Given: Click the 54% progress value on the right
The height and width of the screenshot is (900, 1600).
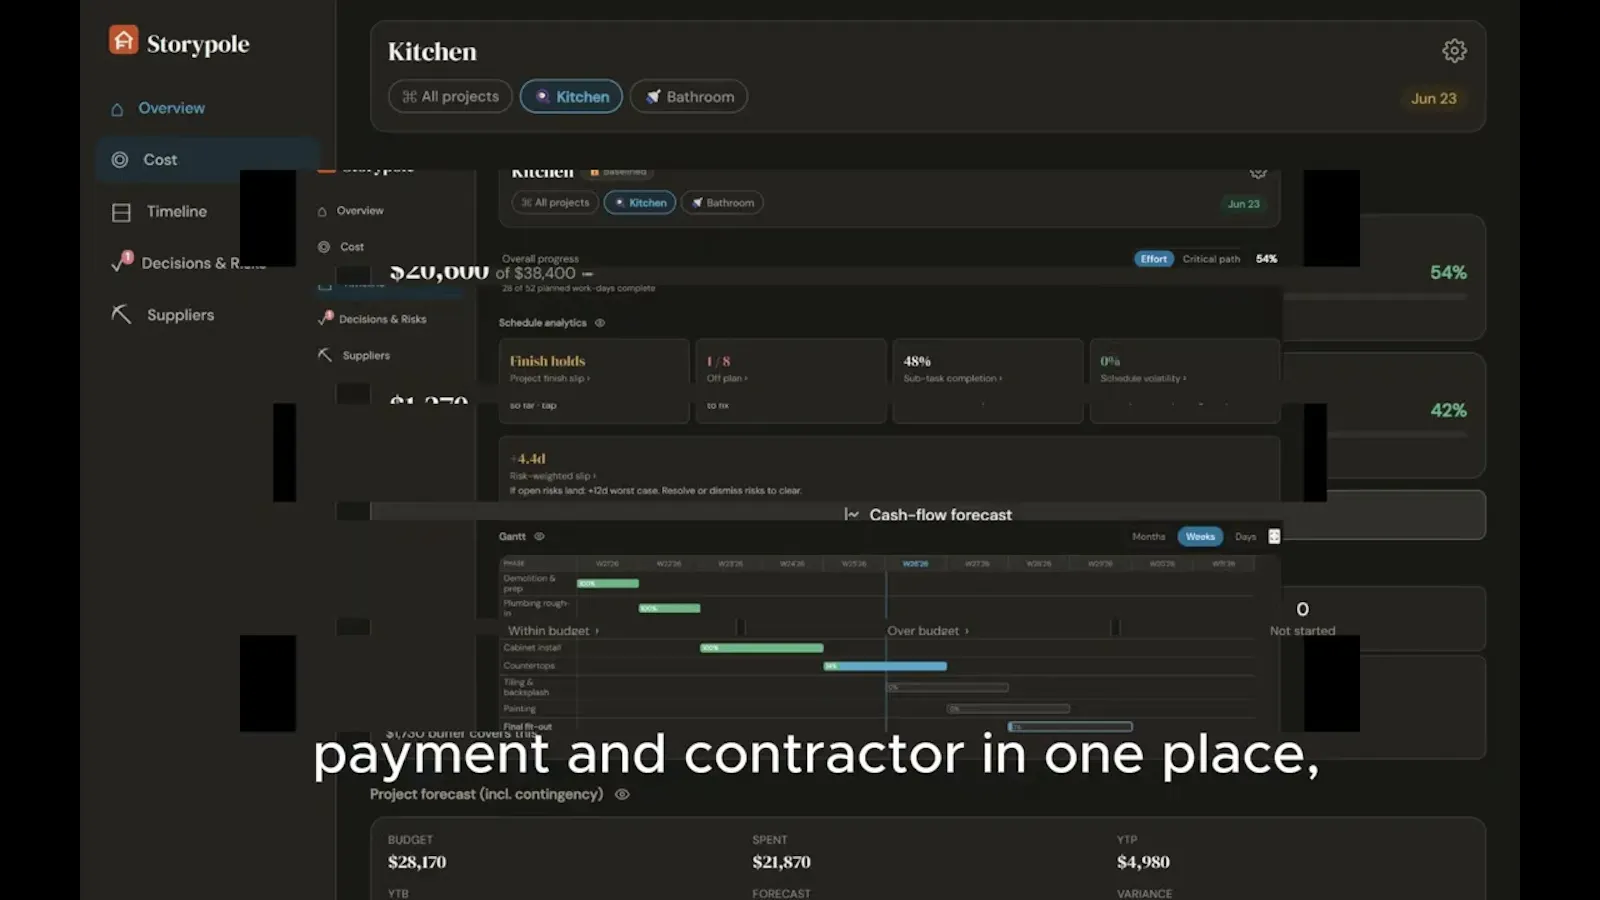Looking at the screenshot, I should pyautogui.click(x=1448, y=273).
